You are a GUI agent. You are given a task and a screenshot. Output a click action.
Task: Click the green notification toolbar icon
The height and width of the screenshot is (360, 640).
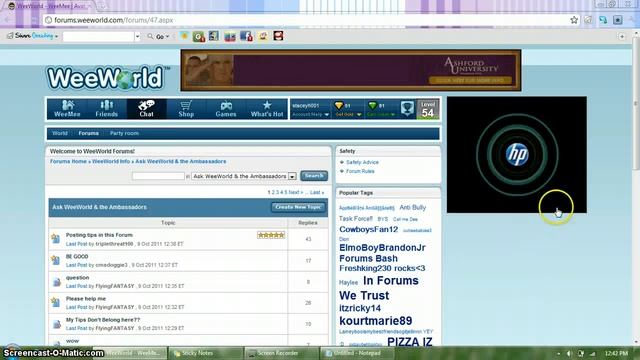point(199,36)
